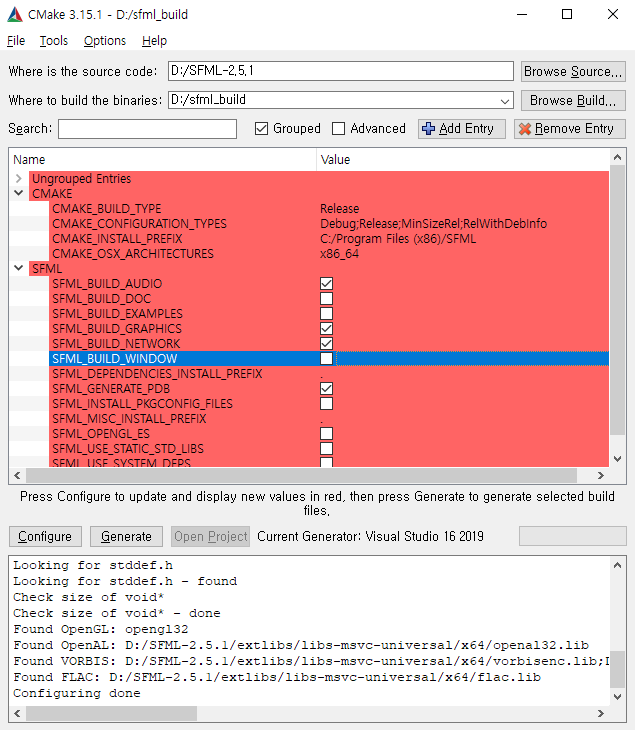The width and height of the screenshot is (635, 730).
Task: Maximize the CMake window
Action: click(567, 14)
